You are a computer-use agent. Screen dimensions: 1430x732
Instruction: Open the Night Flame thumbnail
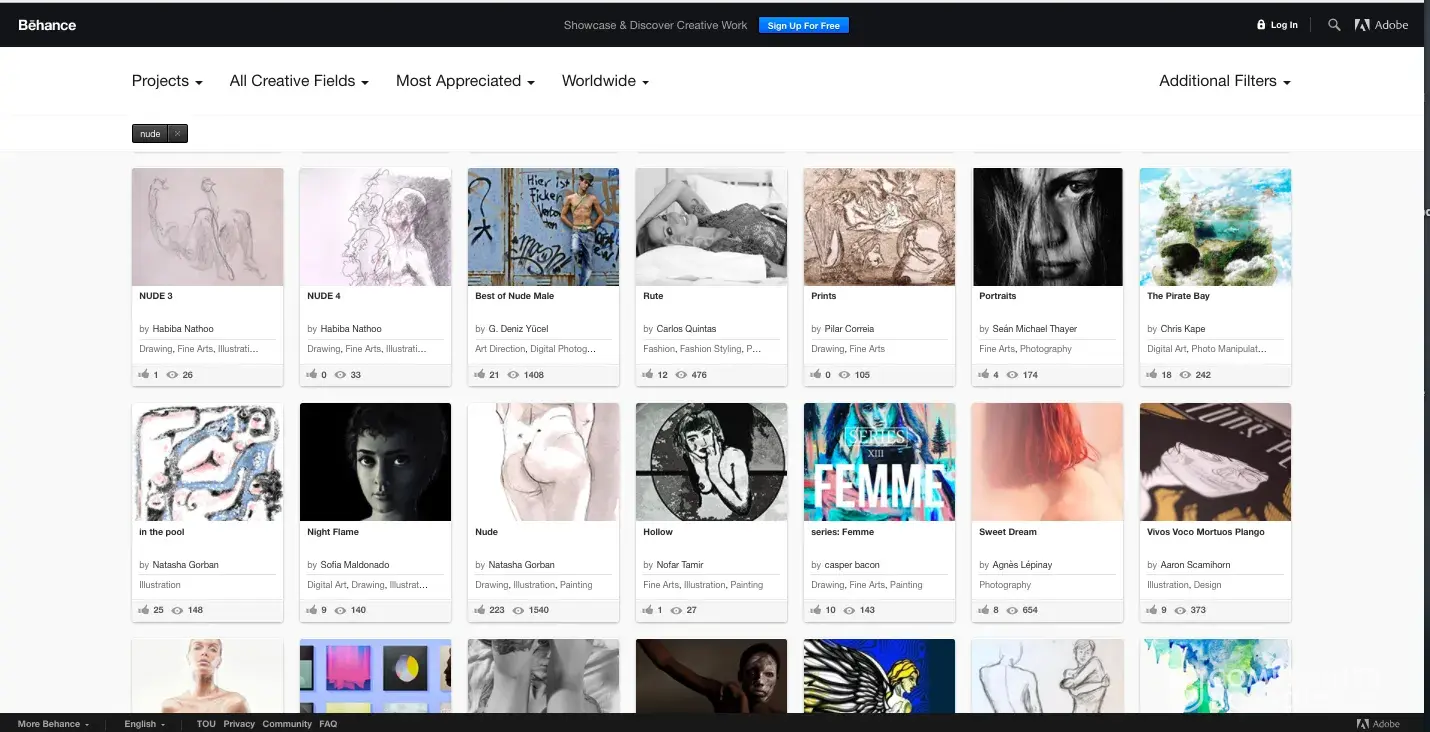click(376, 462)
